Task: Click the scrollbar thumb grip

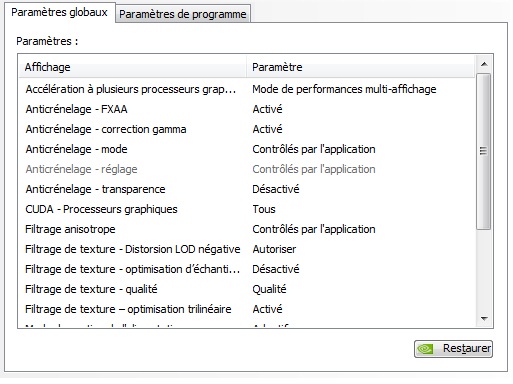Action: 483,151
